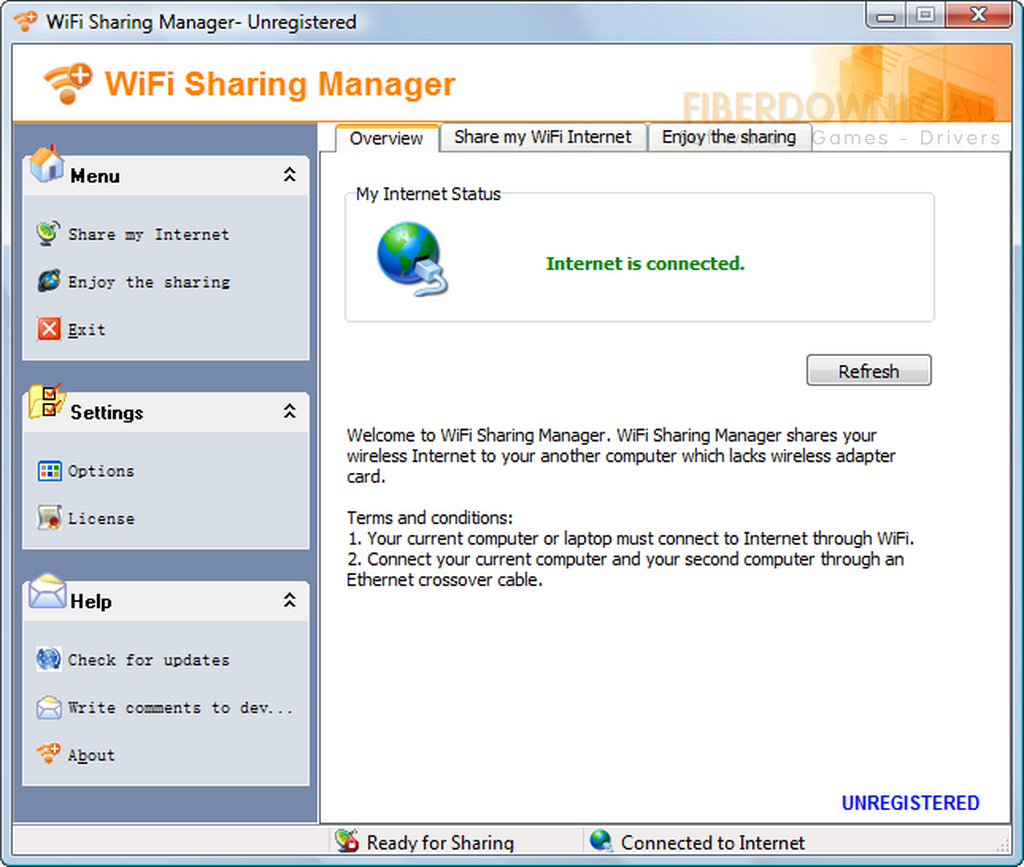Image resolution: width=1024 pixels, height=867 pixels.
Task: Refresh the Internet status
Action: pos(869,371)
